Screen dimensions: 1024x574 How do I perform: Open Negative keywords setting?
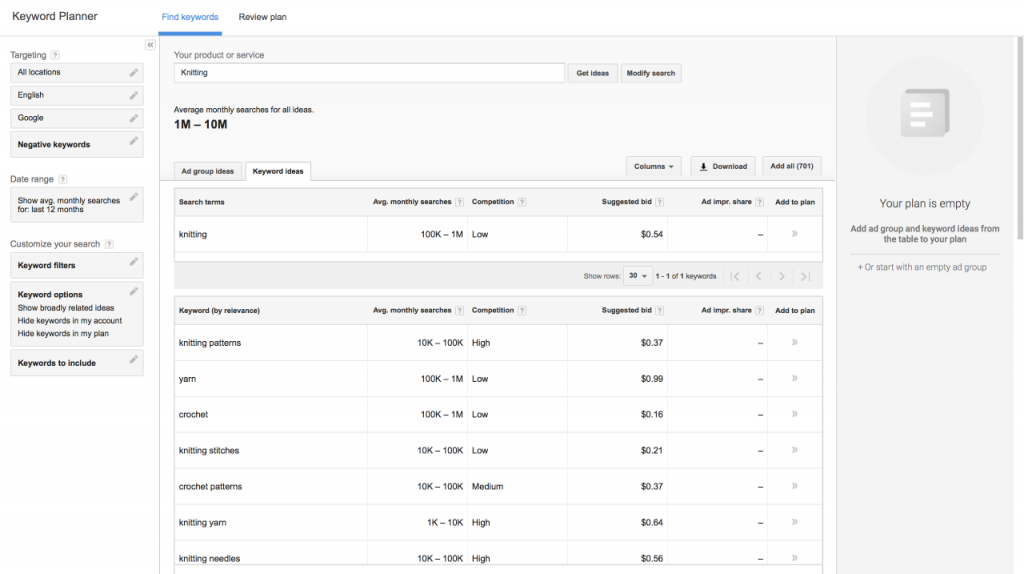pyautogui.click(x=77, y=144)
